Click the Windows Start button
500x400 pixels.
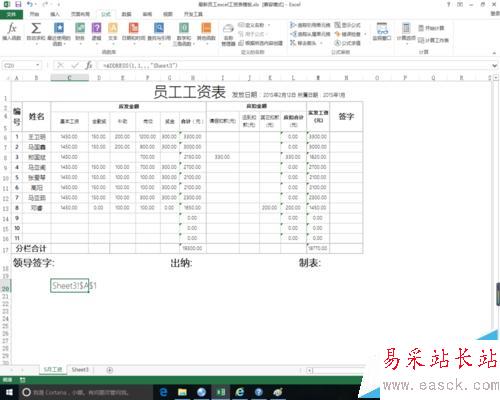9,392
